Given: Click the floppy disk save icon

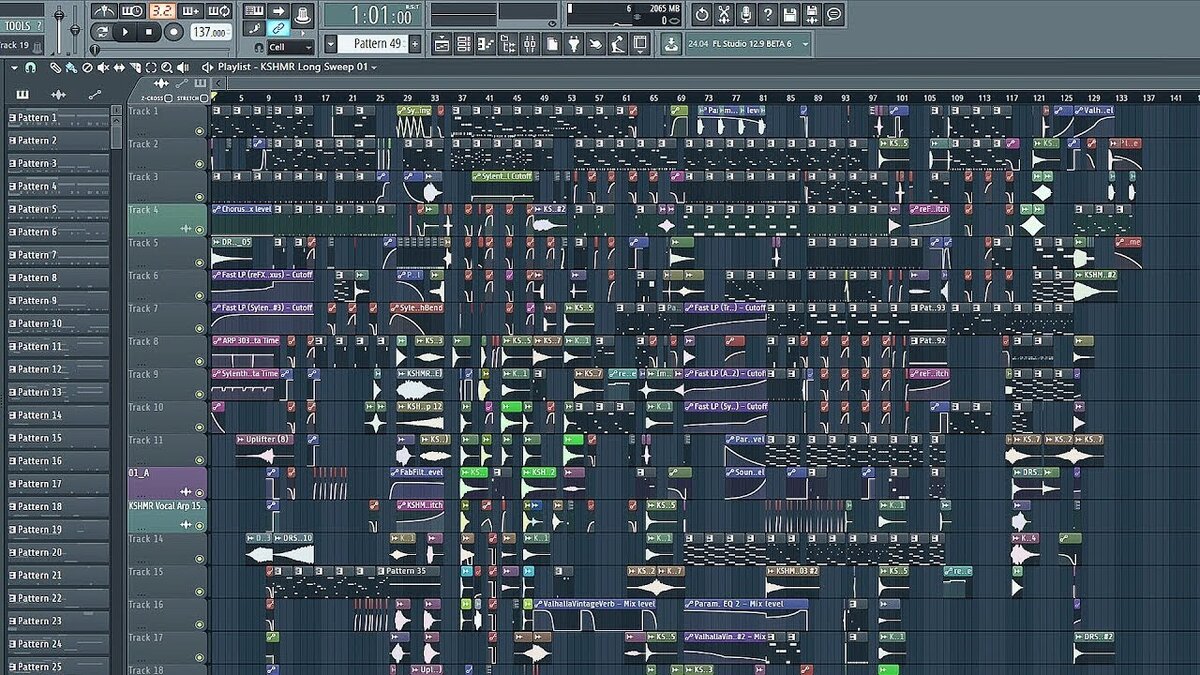Looking at the screenshot, I should point(789,15).
